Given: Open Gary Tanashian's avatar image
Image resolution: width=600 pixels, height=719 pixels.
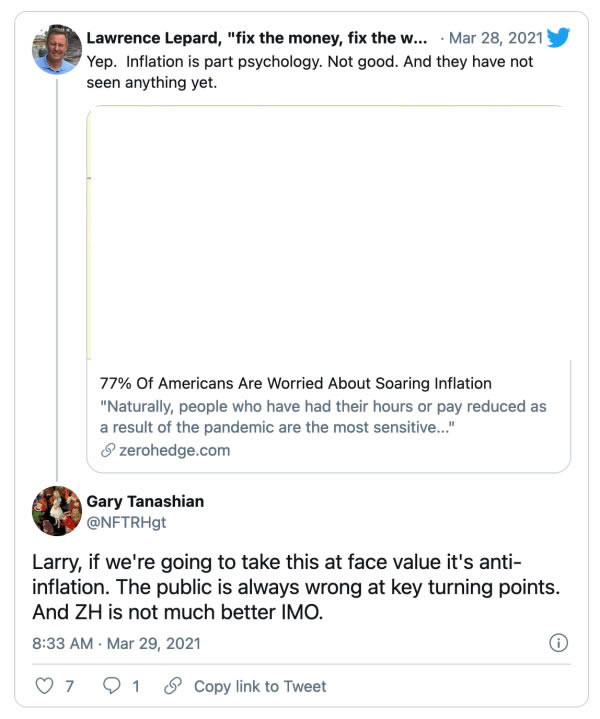Looking at the screenshot, I should coord(57,511).
